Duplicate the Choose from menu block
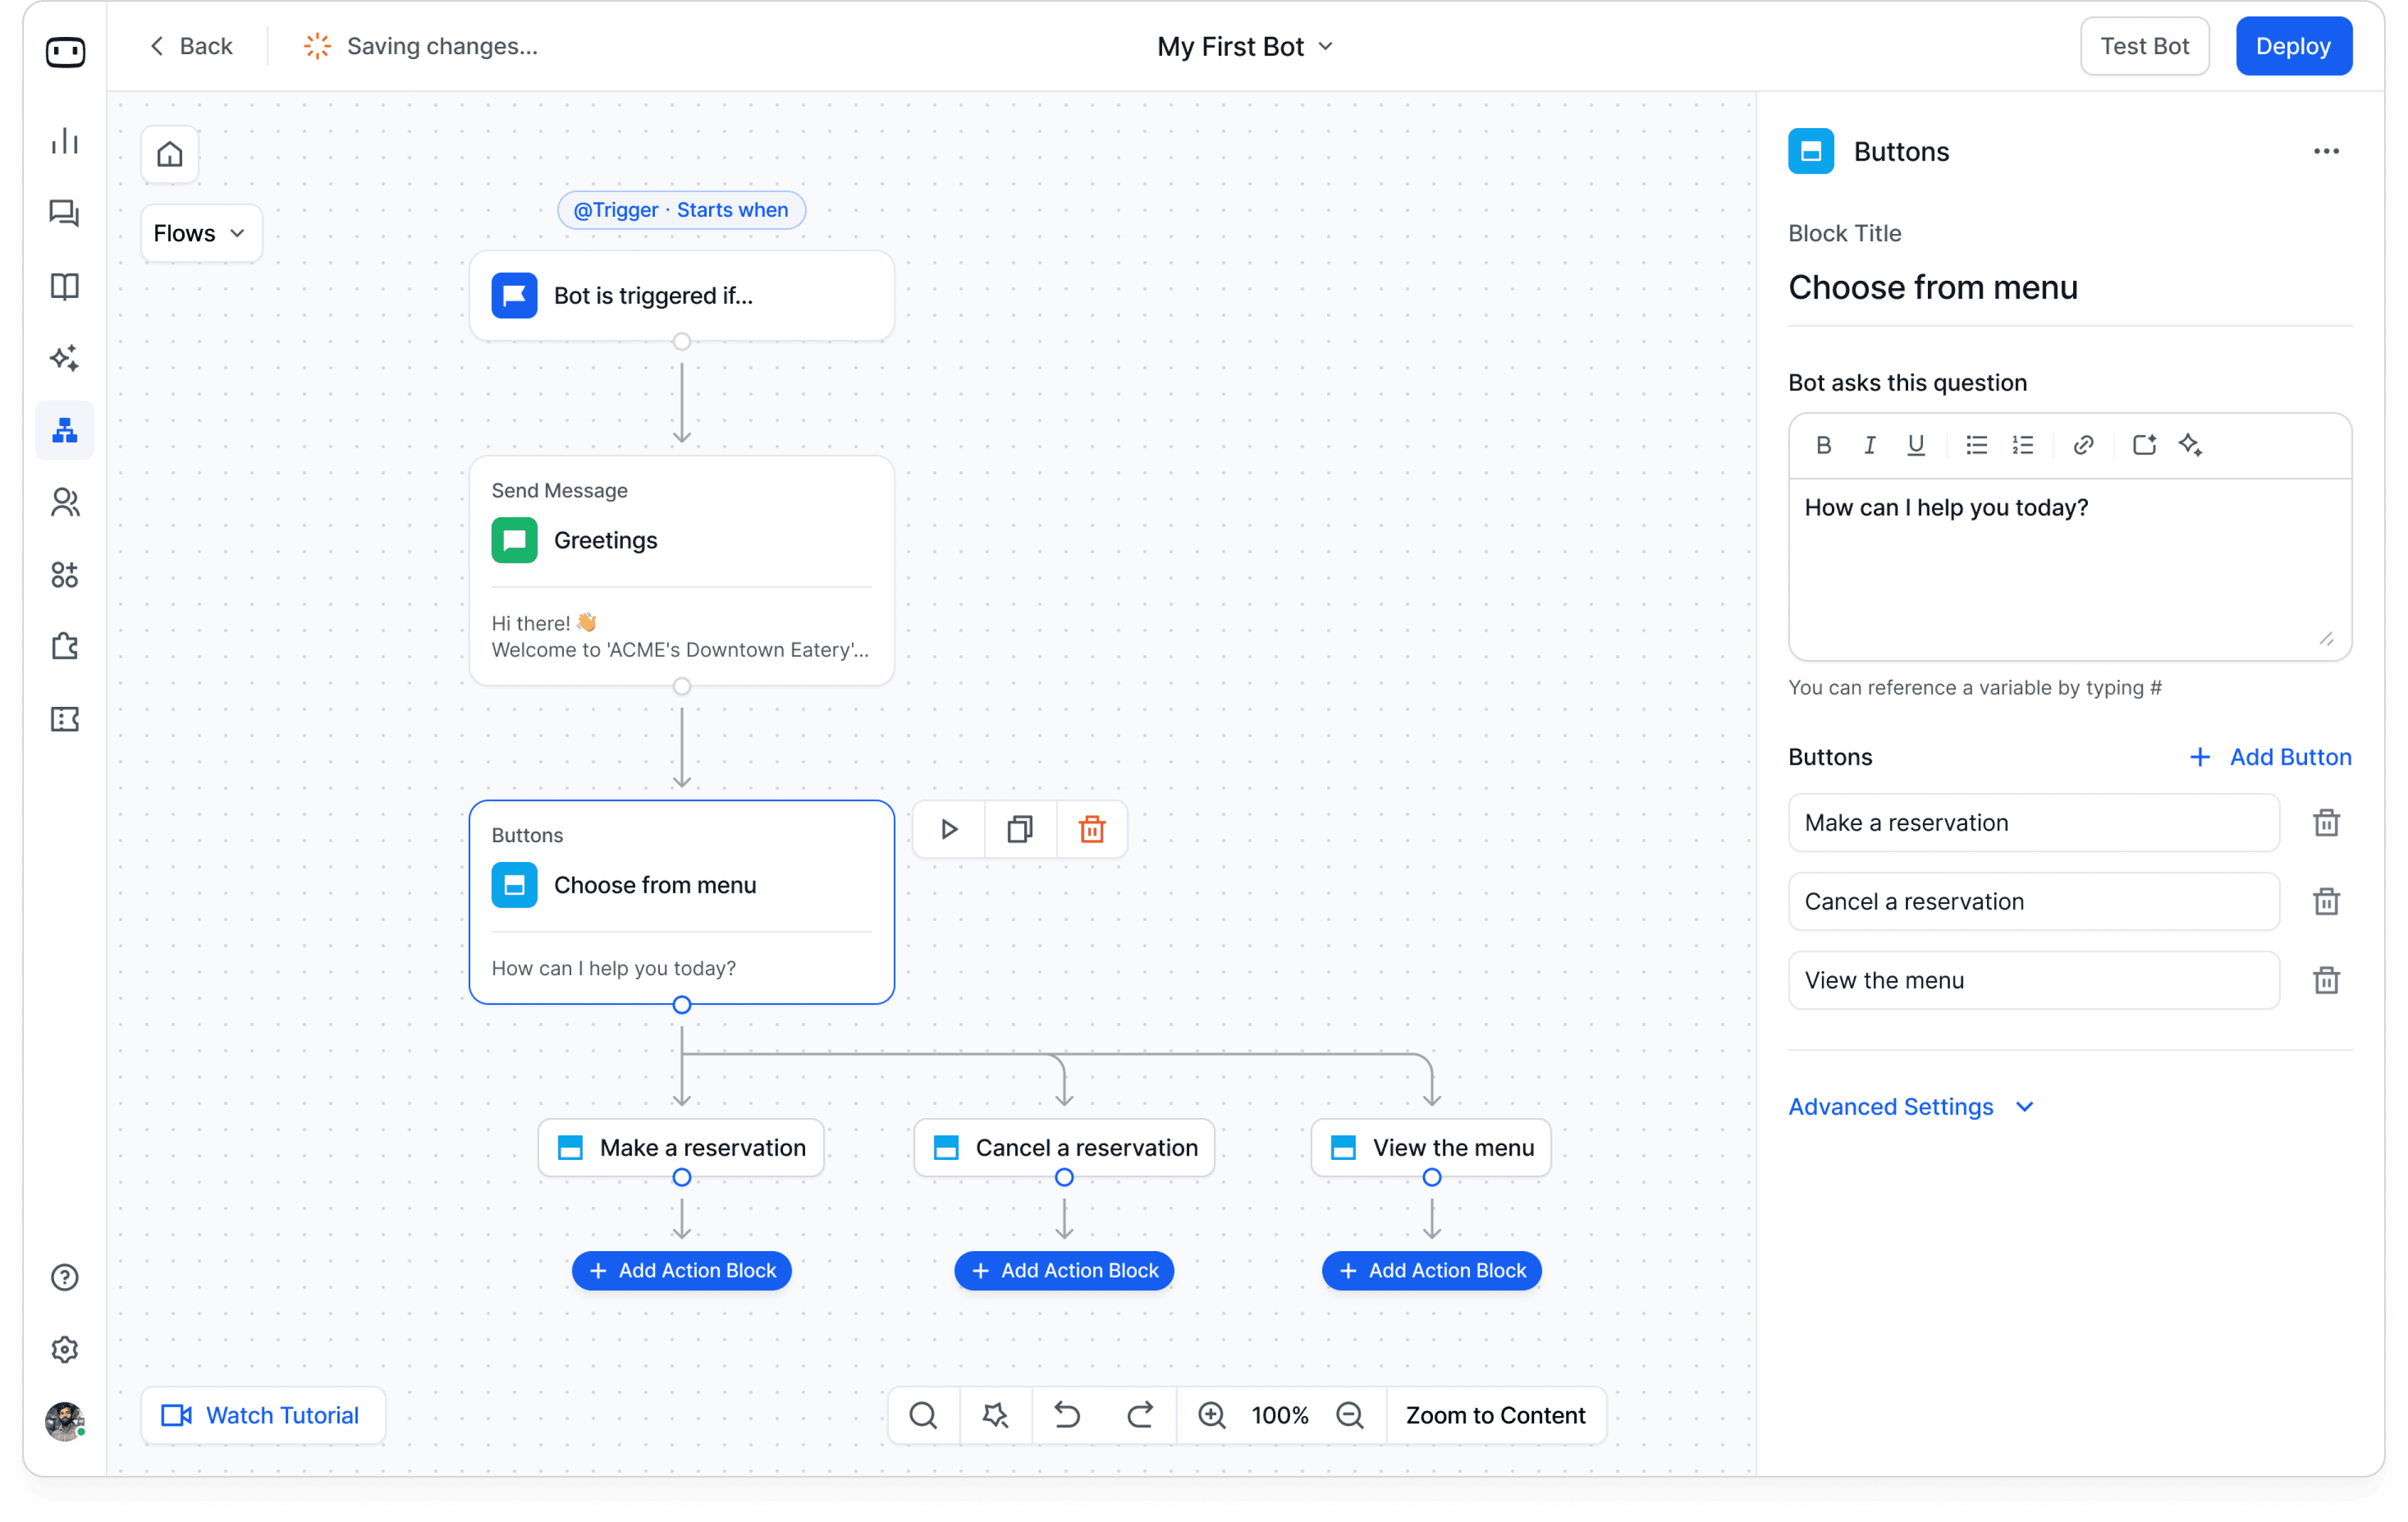 (x=1020, y=829)
